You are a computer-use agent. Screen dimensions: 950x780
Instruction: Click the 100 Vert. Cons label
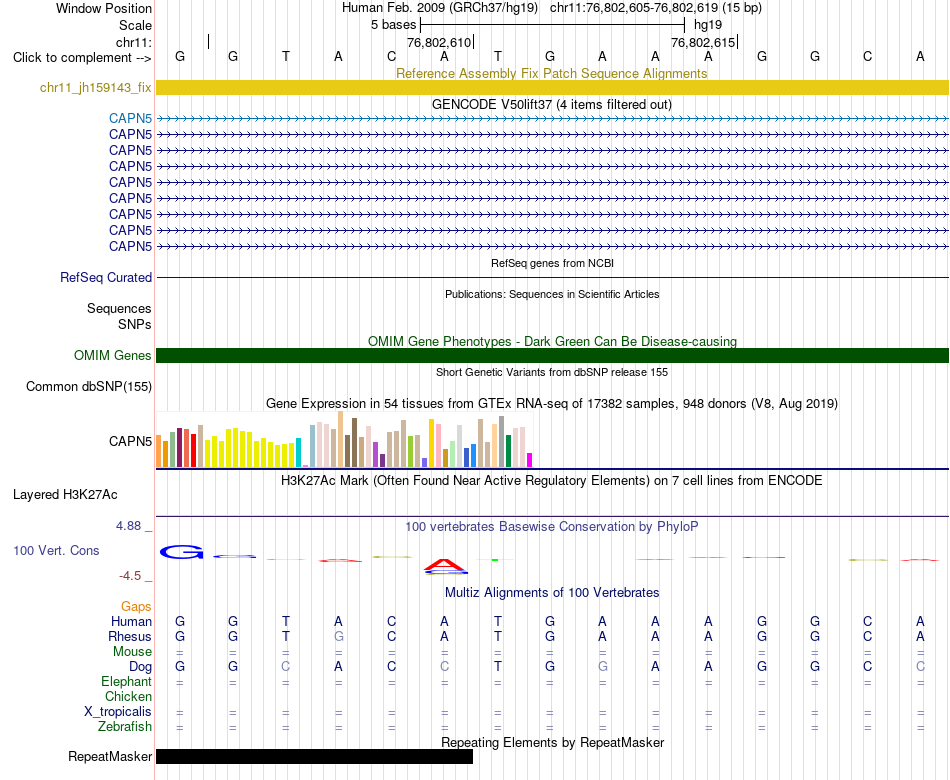pyautogui.click(x=56, y=550)
